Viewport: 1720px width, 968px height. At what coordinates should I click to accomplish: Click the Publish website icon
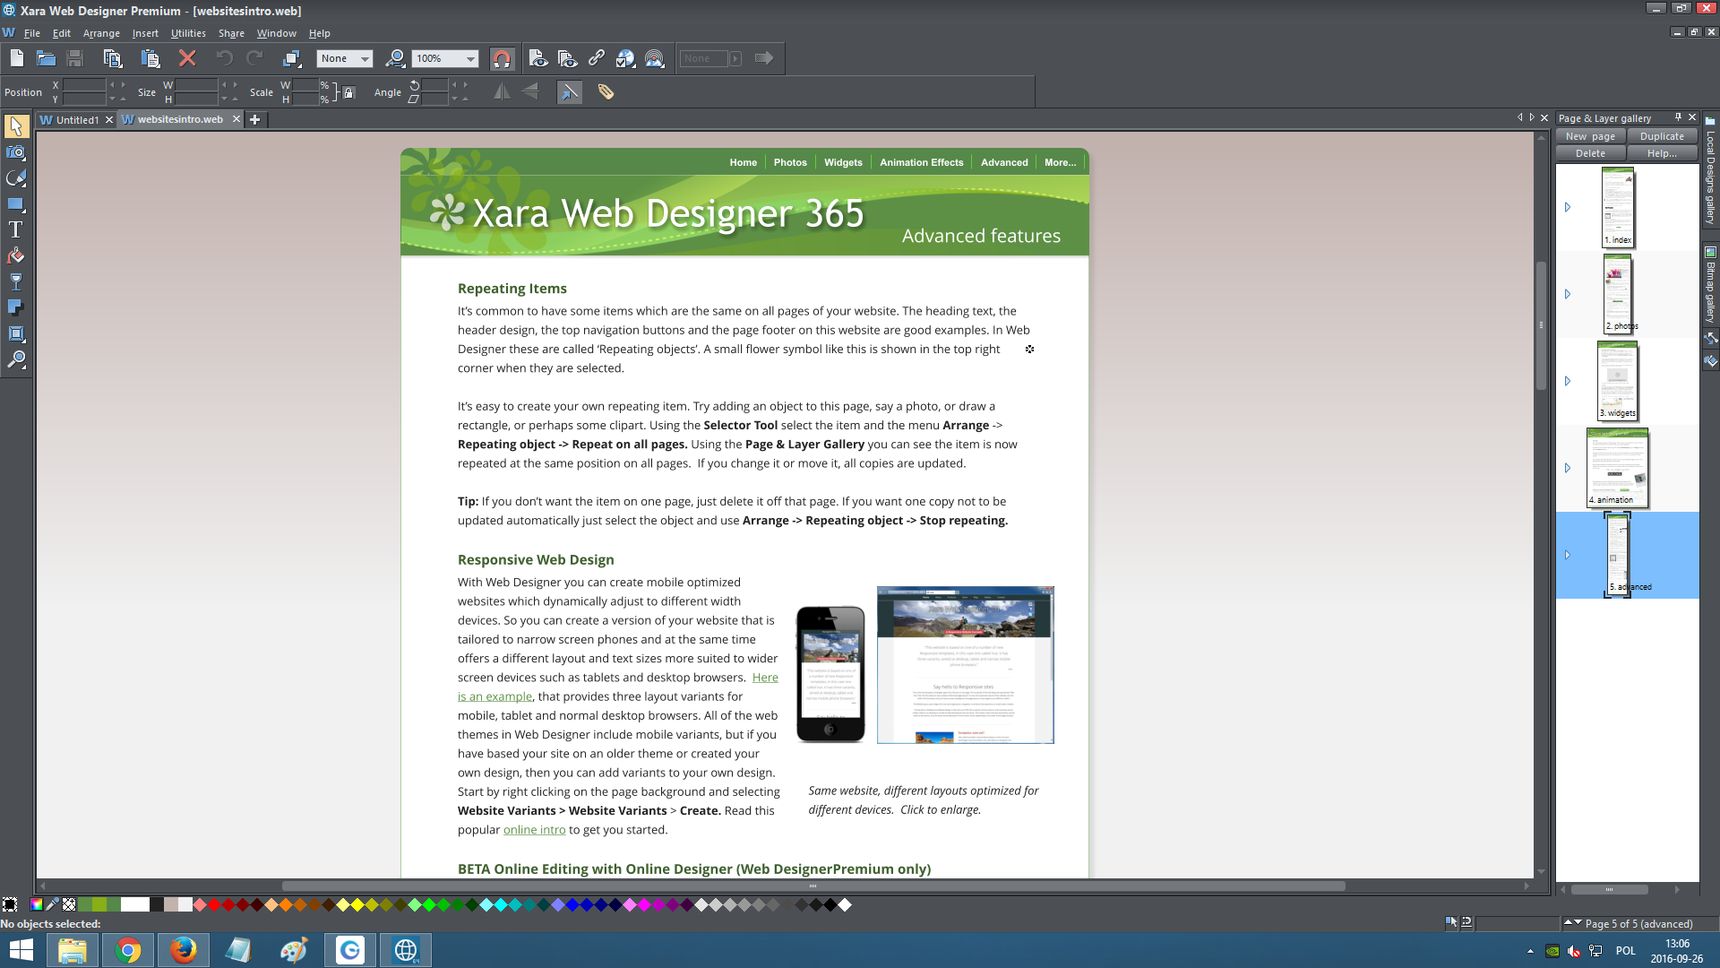(655, 59)
